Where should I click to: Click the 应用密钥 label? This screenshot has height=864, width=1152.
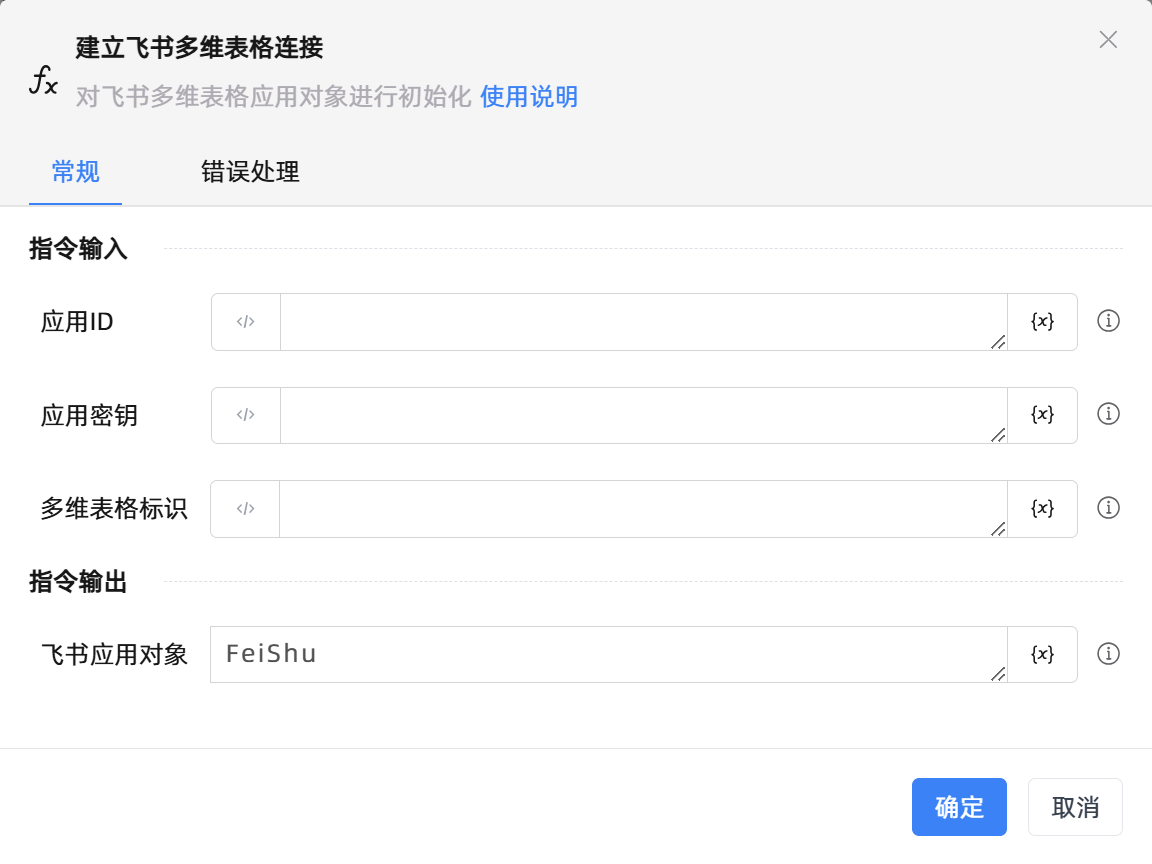[89, 415]
